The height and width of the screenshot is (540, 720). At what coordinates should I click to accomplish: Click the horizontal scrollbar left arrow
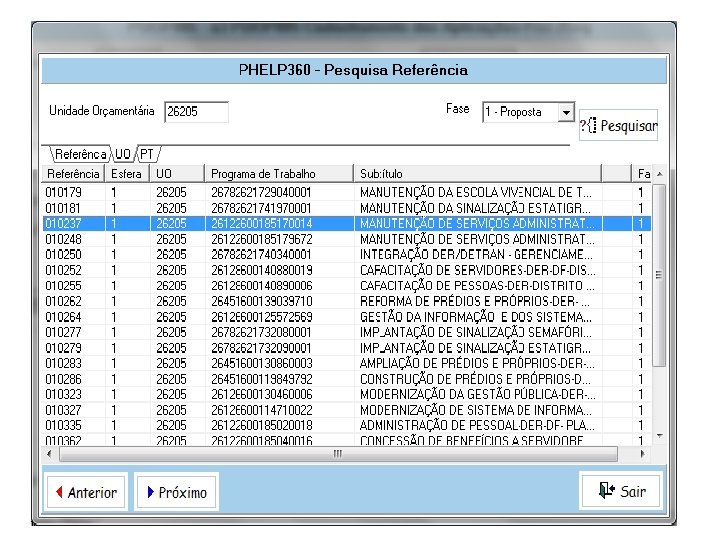(50, 454)
